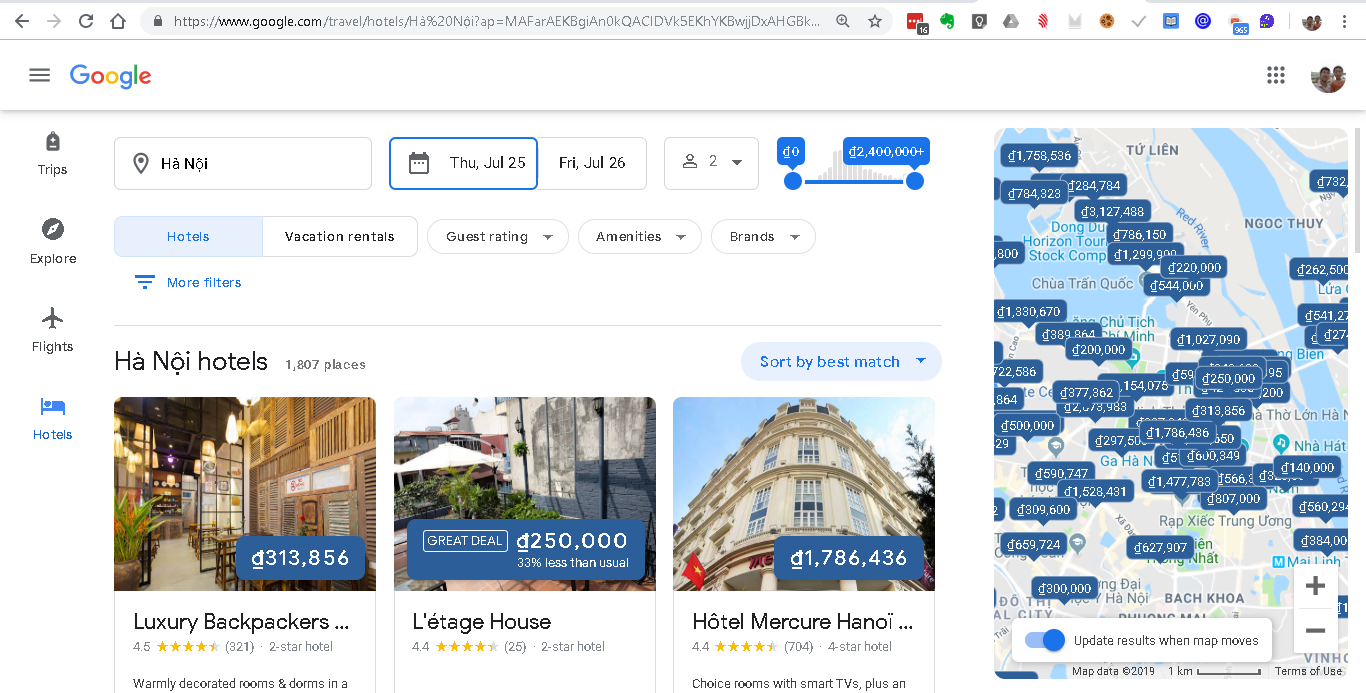Zoom in on the map
The height and width of the screenshot is (693, 1366).
[x=1315, y=586]
